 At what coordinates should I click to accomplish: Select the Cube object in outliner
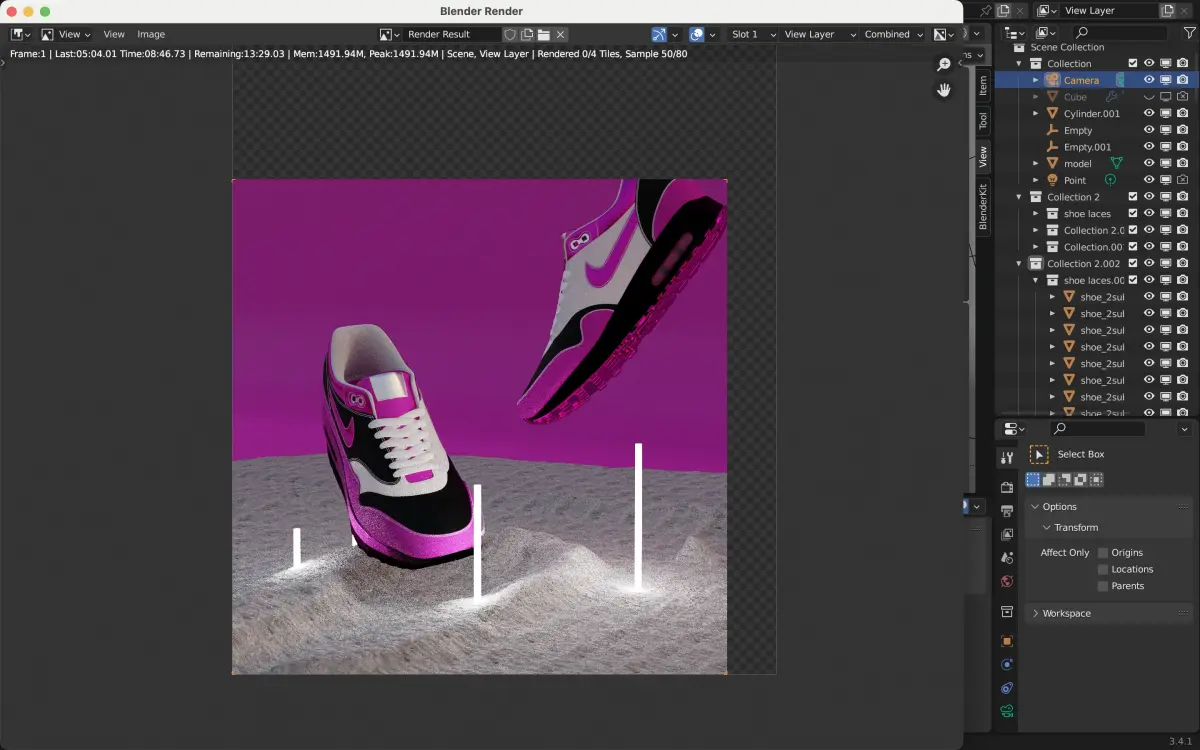pos(1075,97)
